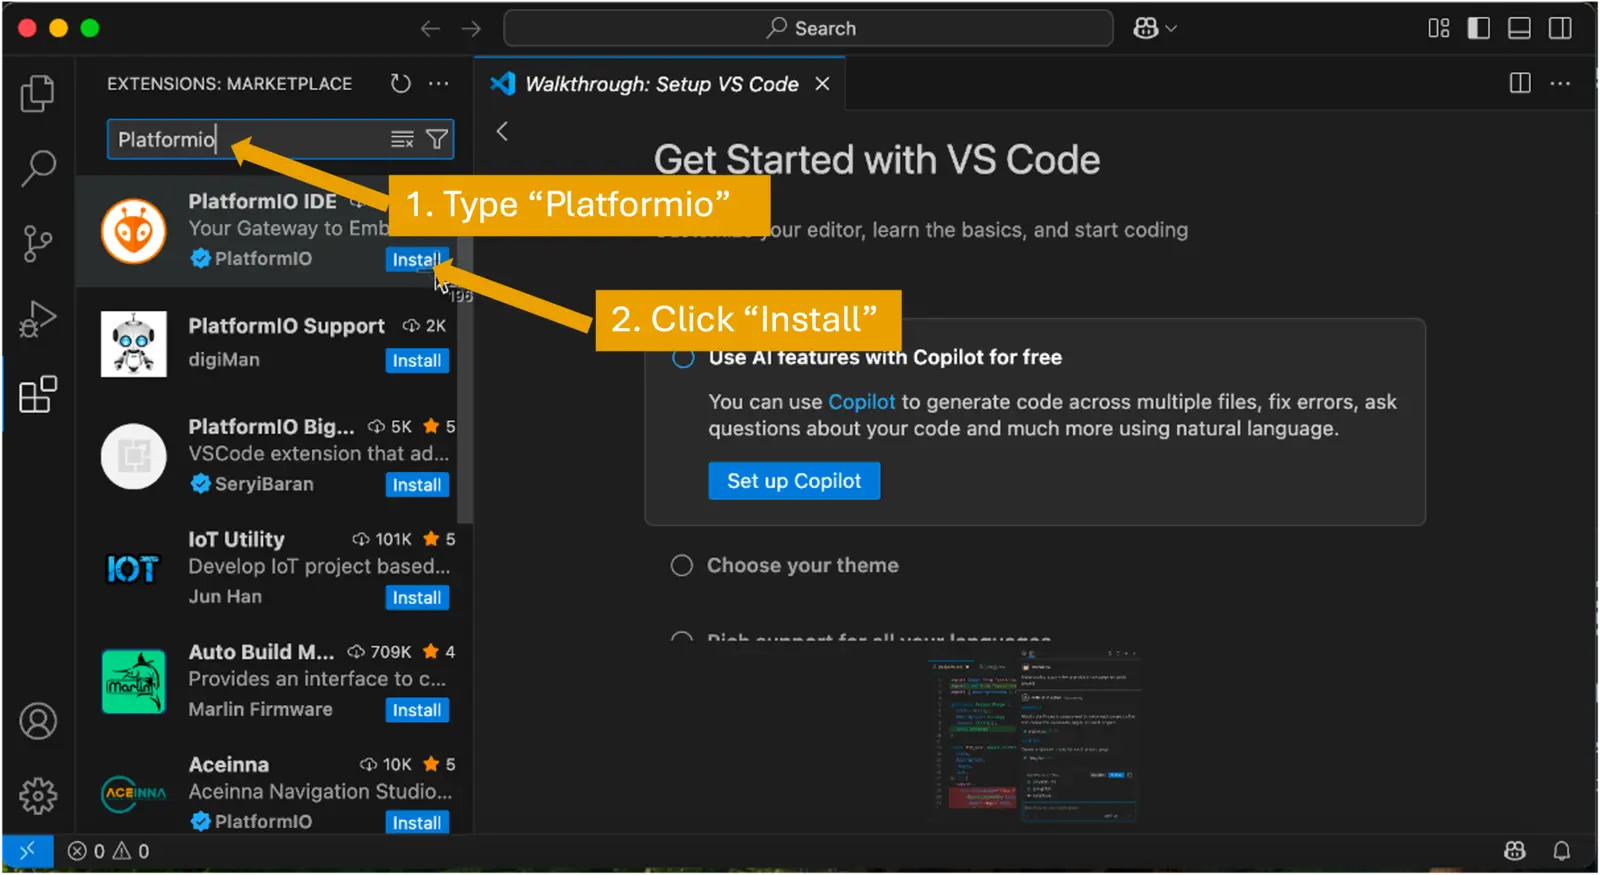Open the Search view in activity bar
1600x875 pixels.
38,168
